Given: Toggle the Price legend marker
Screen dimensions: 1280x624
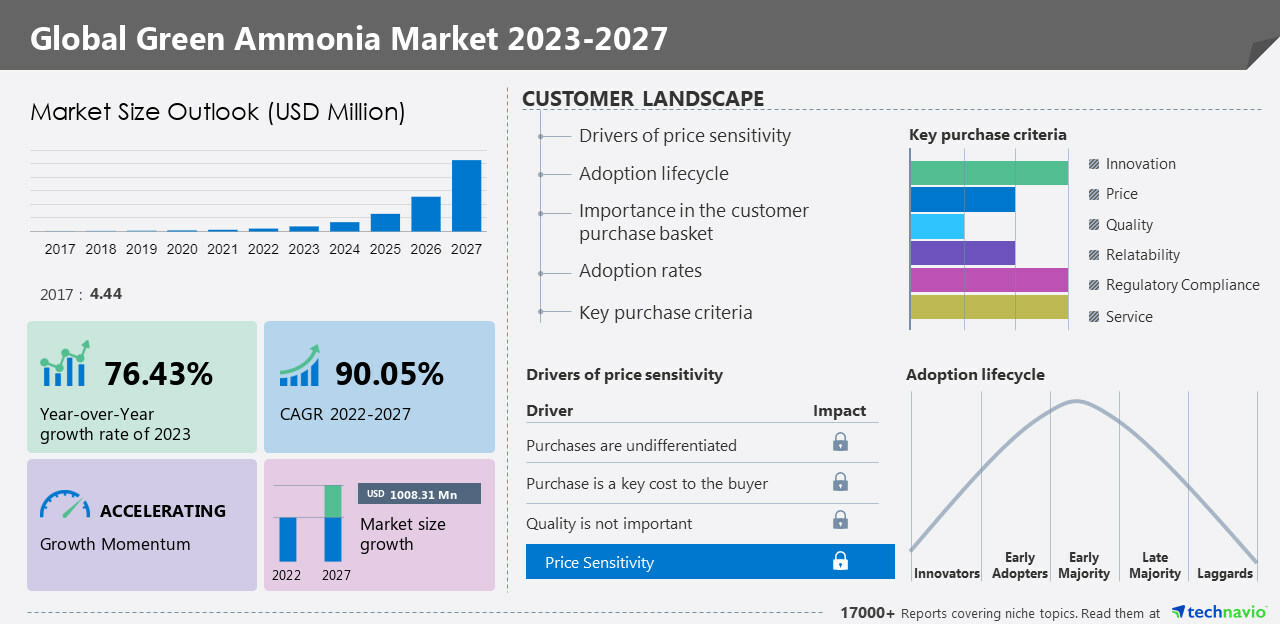Looking at the screenshot, I should [1094, 194].
